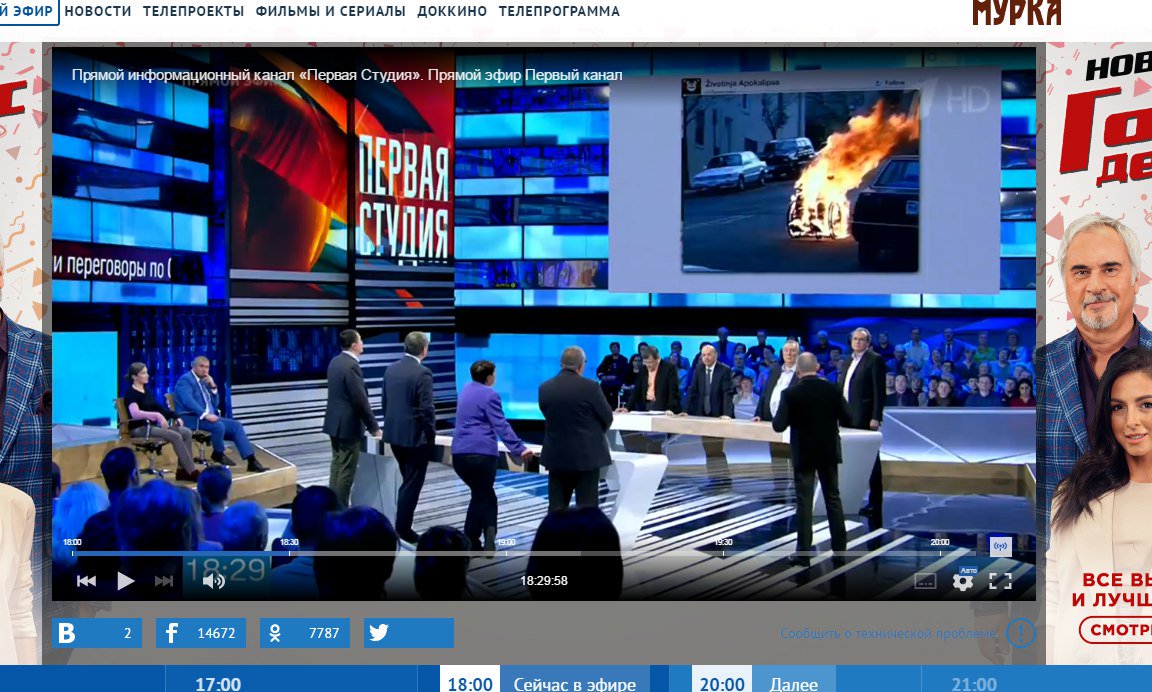Share the broadcast on Odnoklassniki
This screenshot has width=1152, height=692.
(305, 633)
